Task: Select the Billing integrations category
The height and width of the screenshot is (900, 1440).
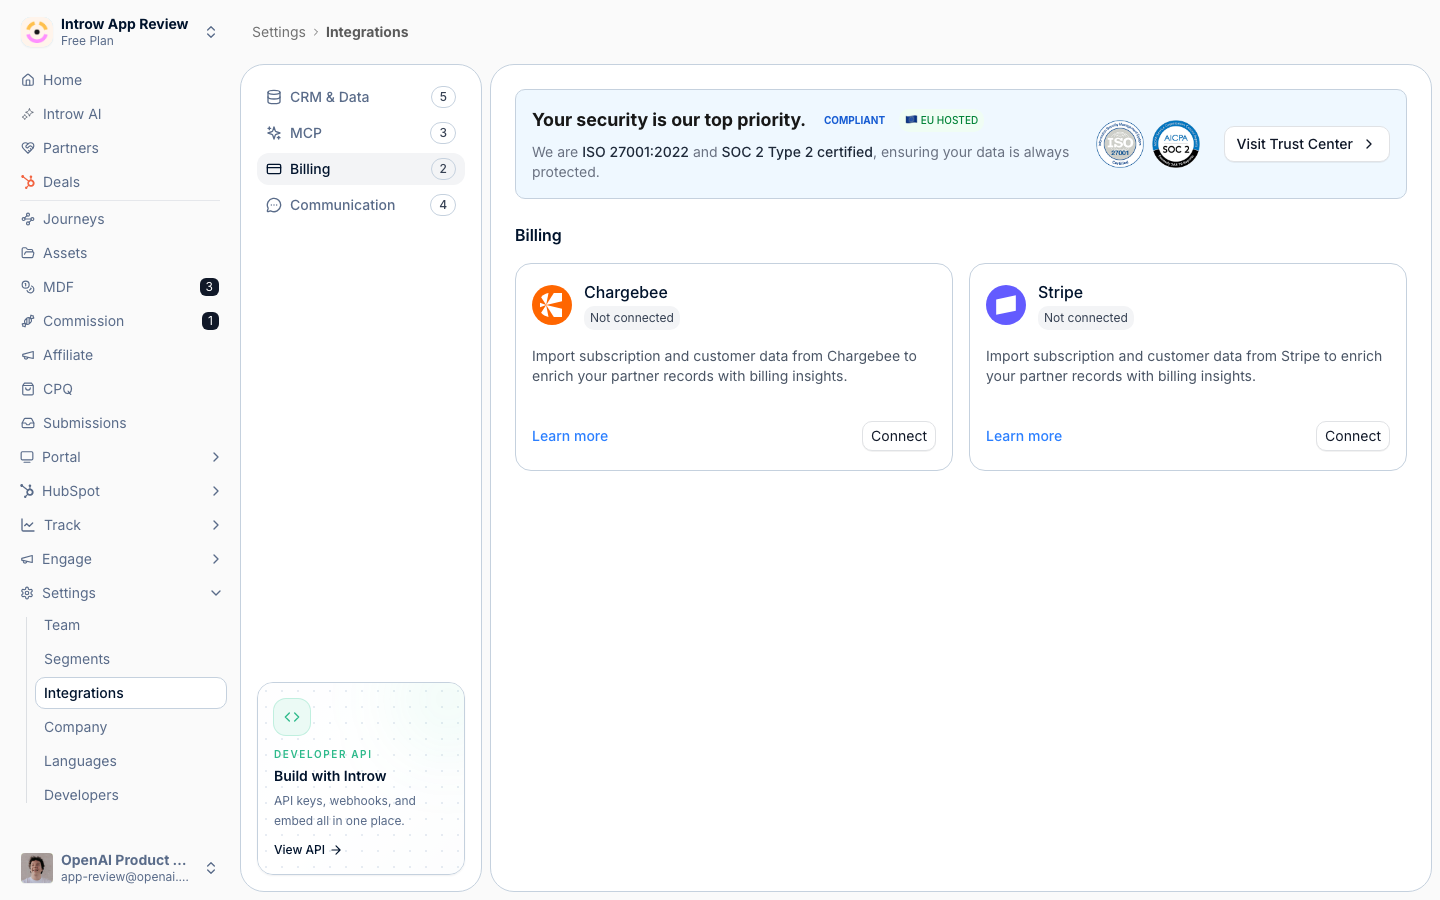Action: 361,169
